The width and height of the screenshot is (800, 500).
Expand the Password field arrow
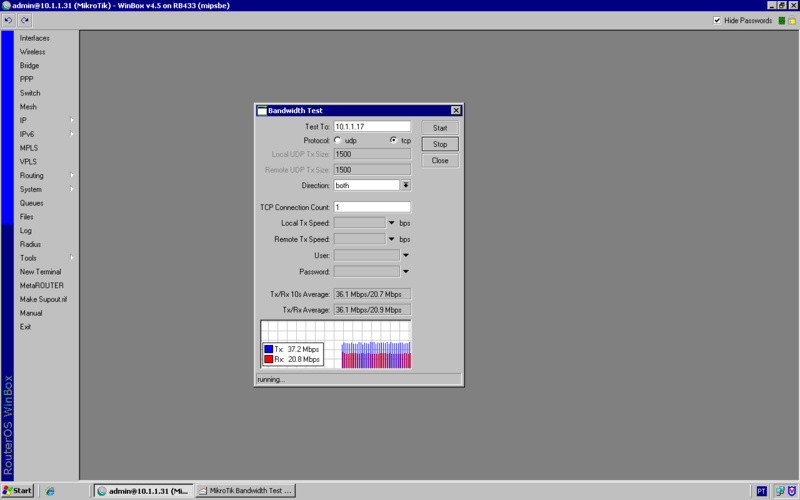406,271
